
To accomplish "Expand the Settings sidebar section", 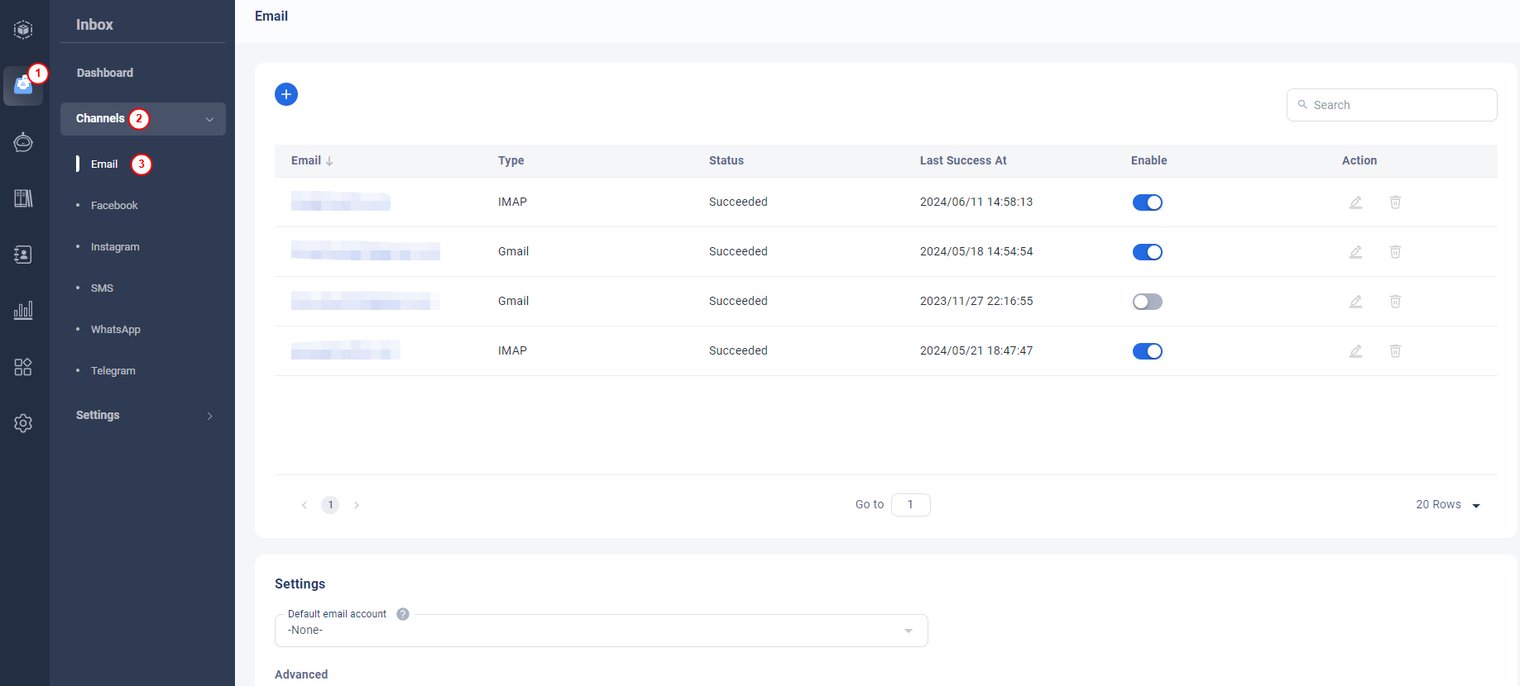I will tap(143, 415).
